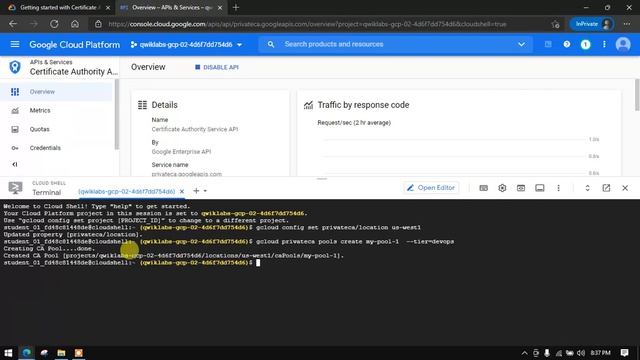Reload the current page
The image size is (640, 360).
tap(54, 24)
